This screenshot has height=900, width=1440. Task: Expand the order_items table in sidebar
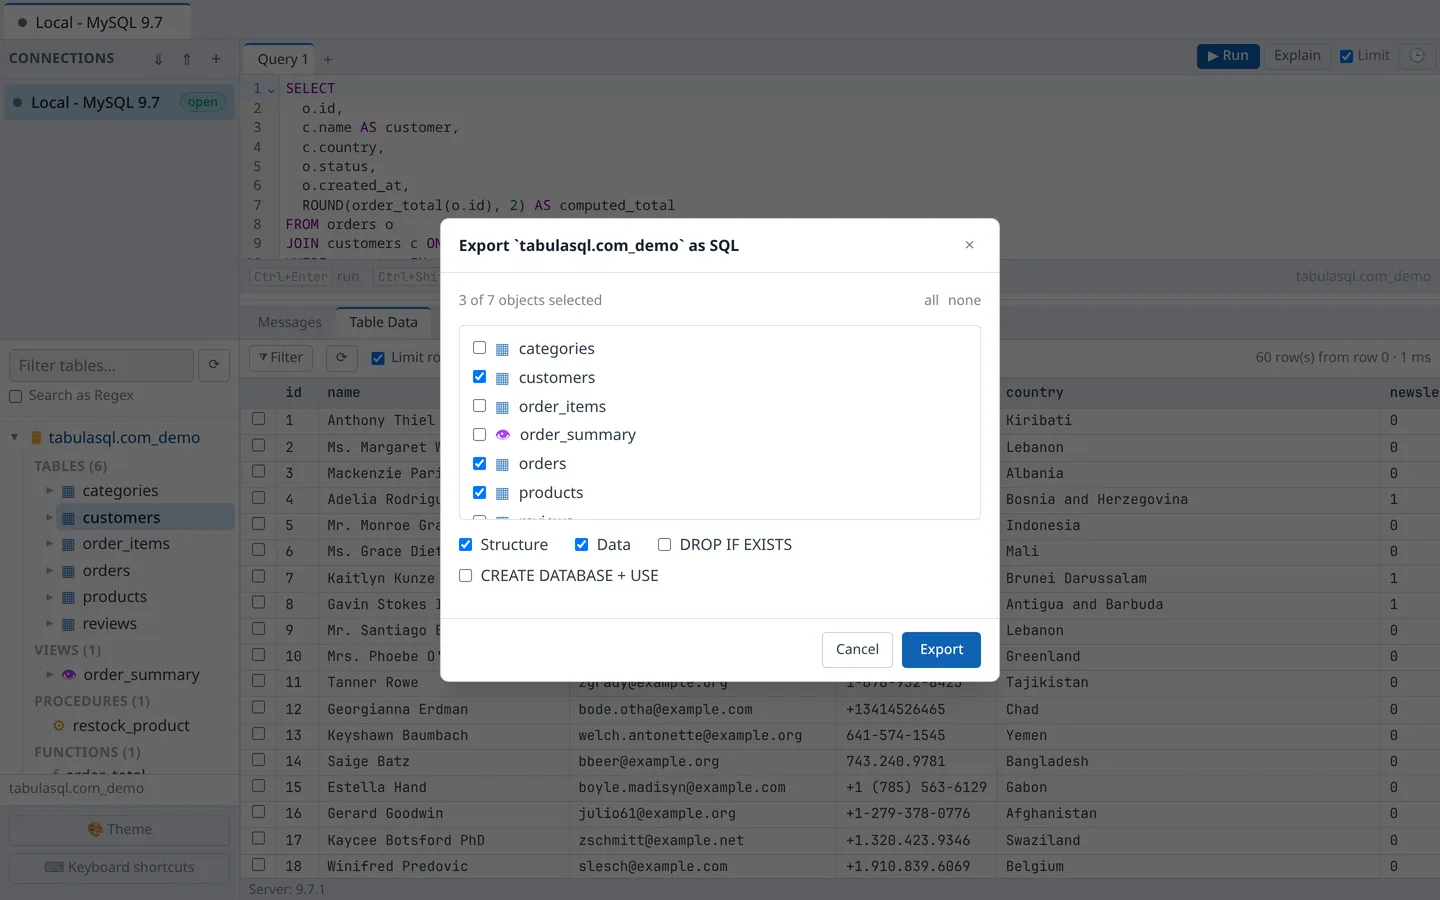49,543
